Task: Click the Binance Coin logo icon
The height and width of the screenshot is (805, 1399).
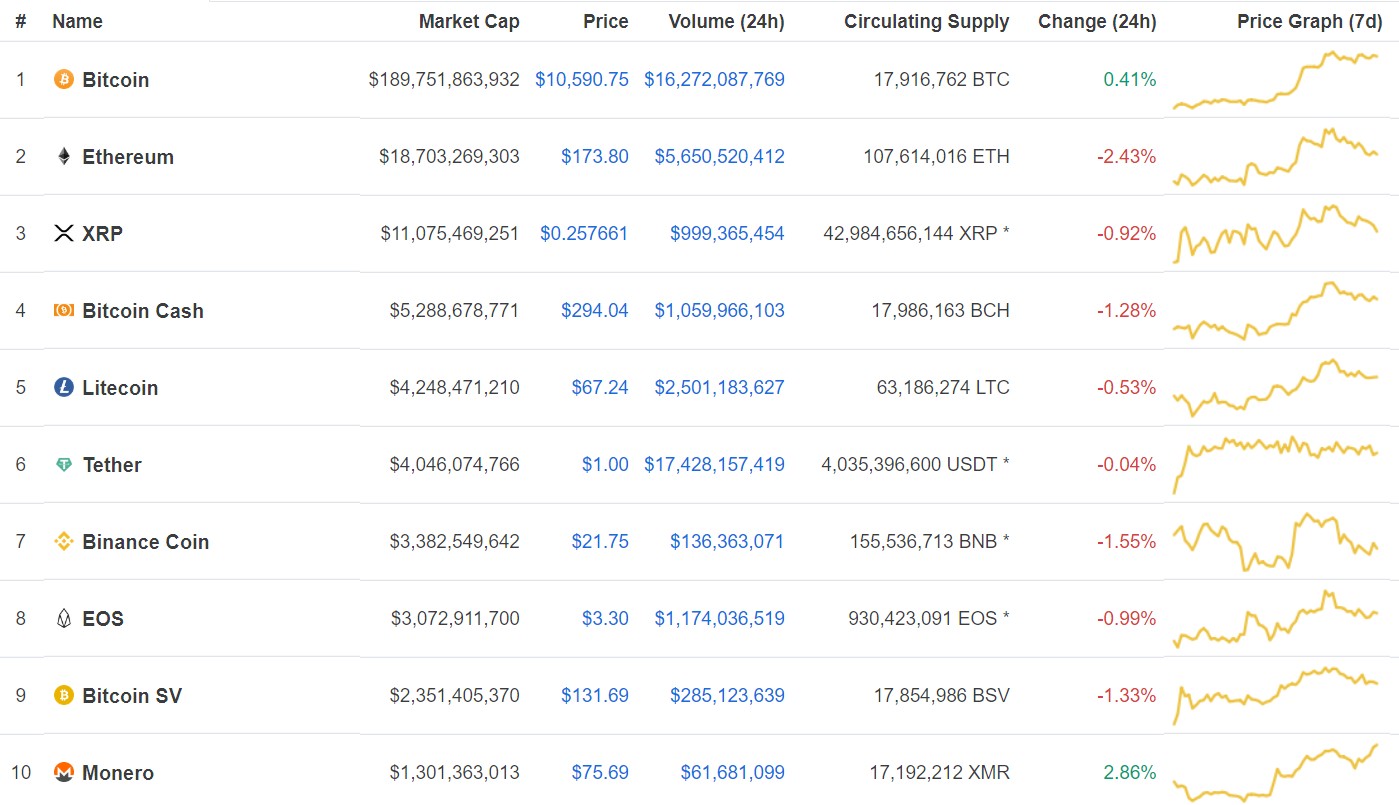Action: (x=64, y=541)
